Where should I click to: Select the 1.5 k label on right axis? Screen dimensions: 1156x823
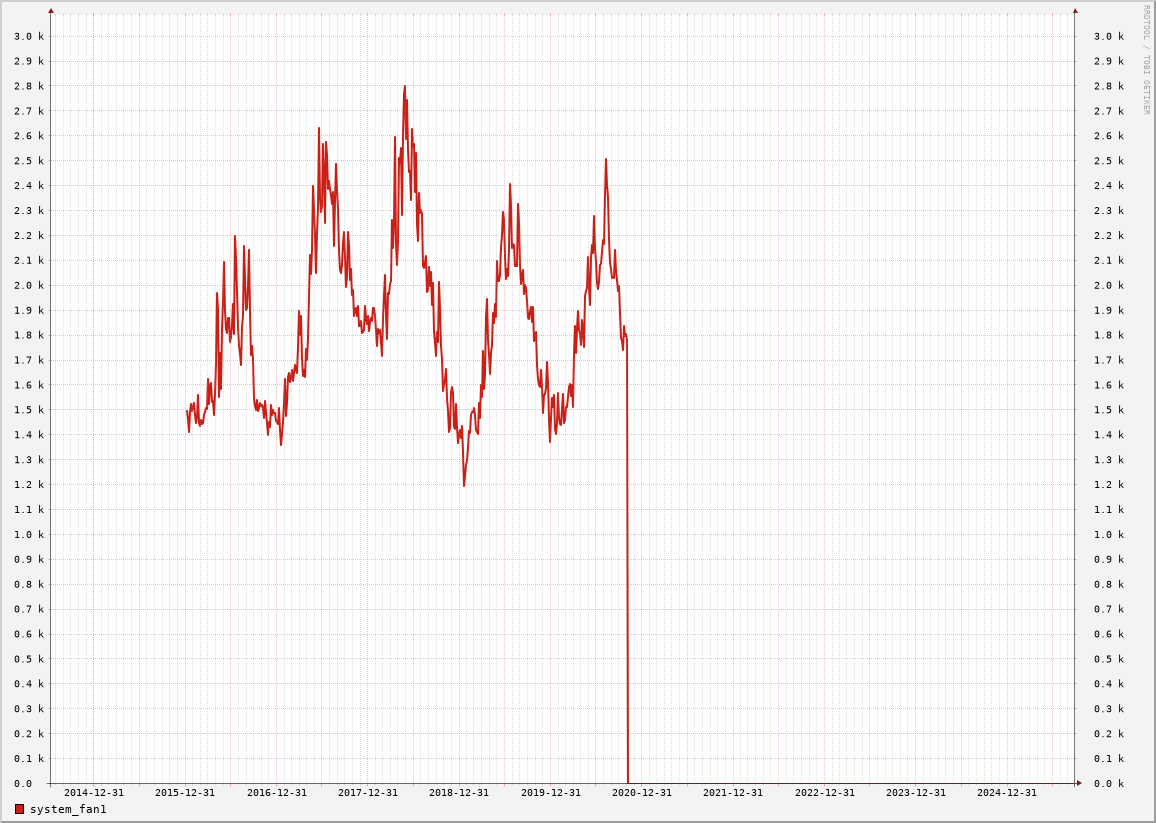tap(1109, 410)
